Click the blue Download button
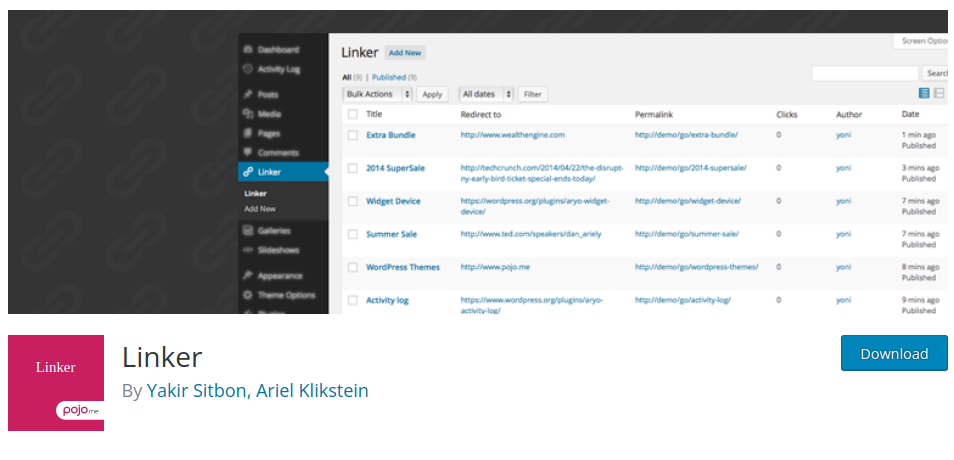This screenshot has width=954, height=460. click(x=894, y=354)
